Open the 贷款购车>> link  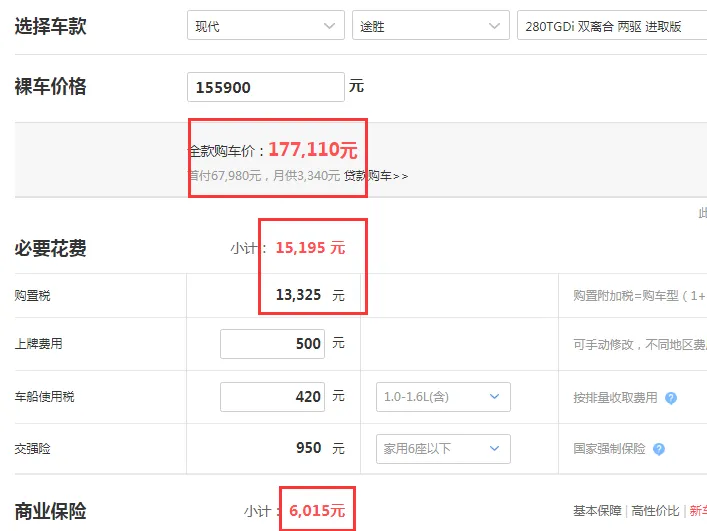(376, 176)
